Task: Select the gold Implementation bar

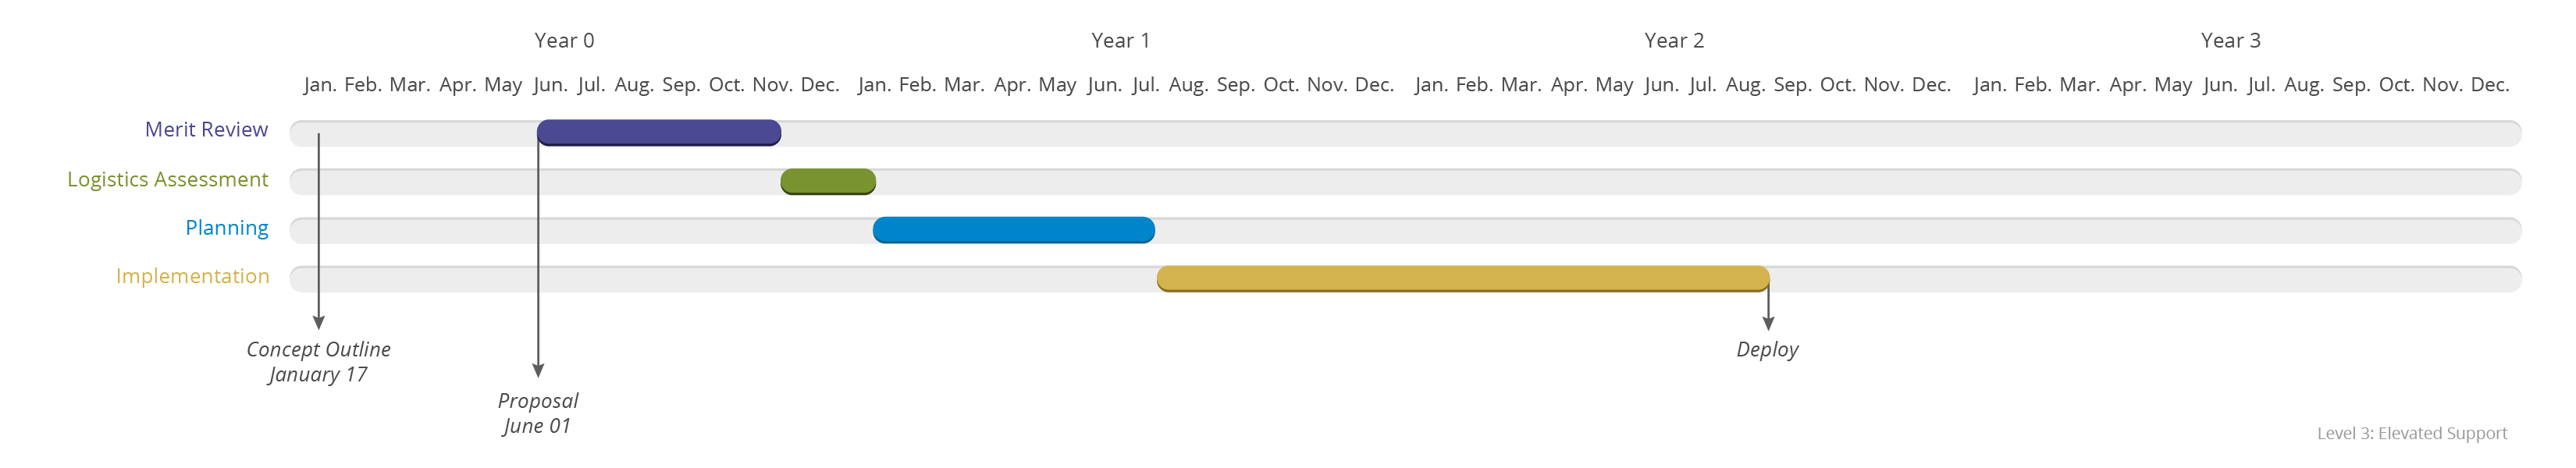Action: 1463,278
